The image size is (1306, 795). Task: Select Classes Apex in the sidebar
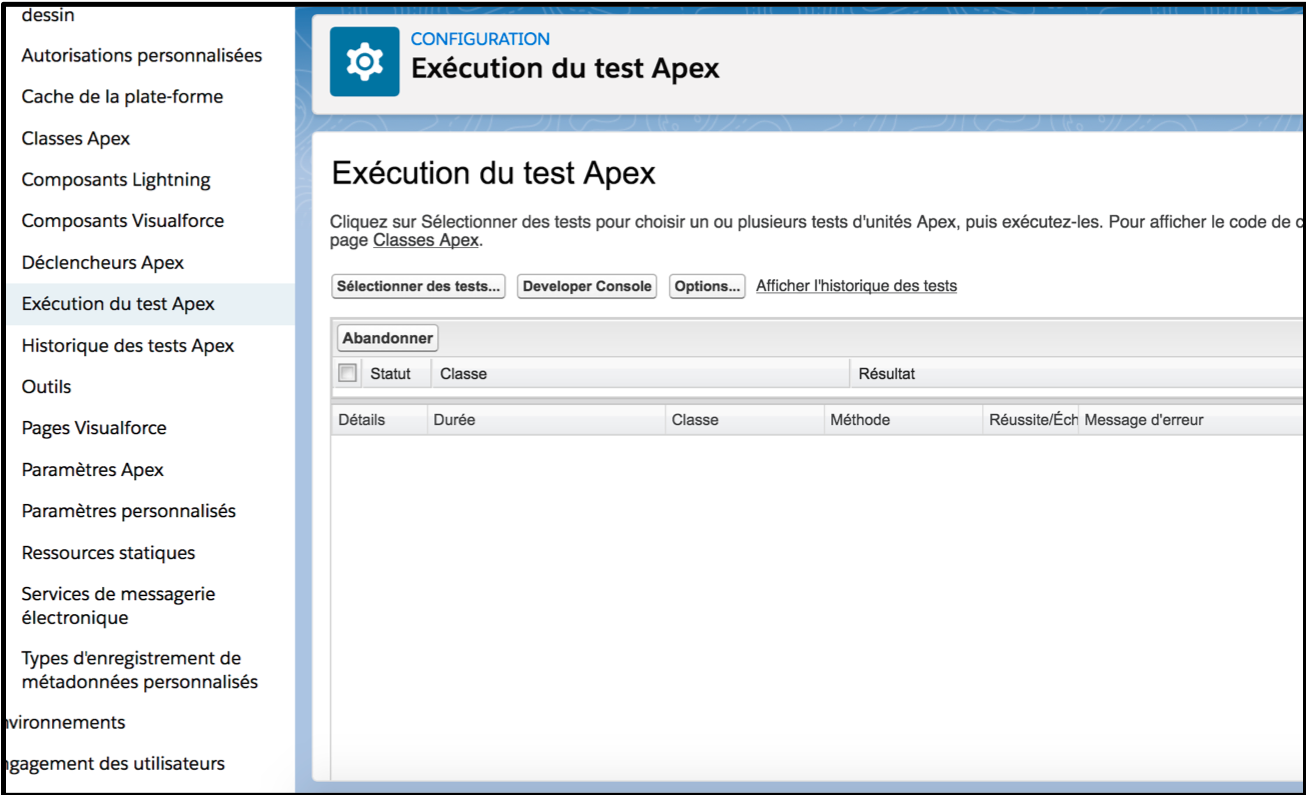tap(76, 139)
